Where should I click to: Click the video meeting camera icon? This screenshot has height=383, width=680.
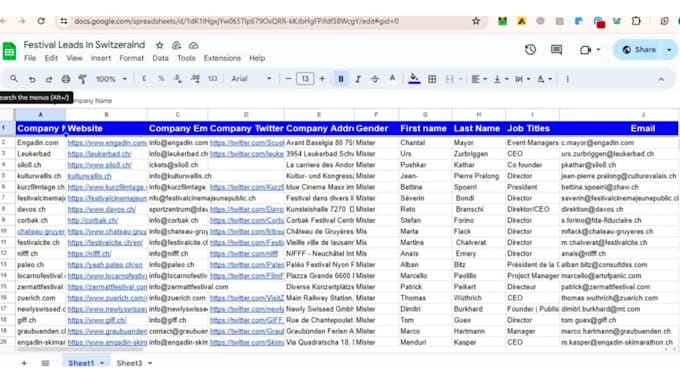[585, 49]
